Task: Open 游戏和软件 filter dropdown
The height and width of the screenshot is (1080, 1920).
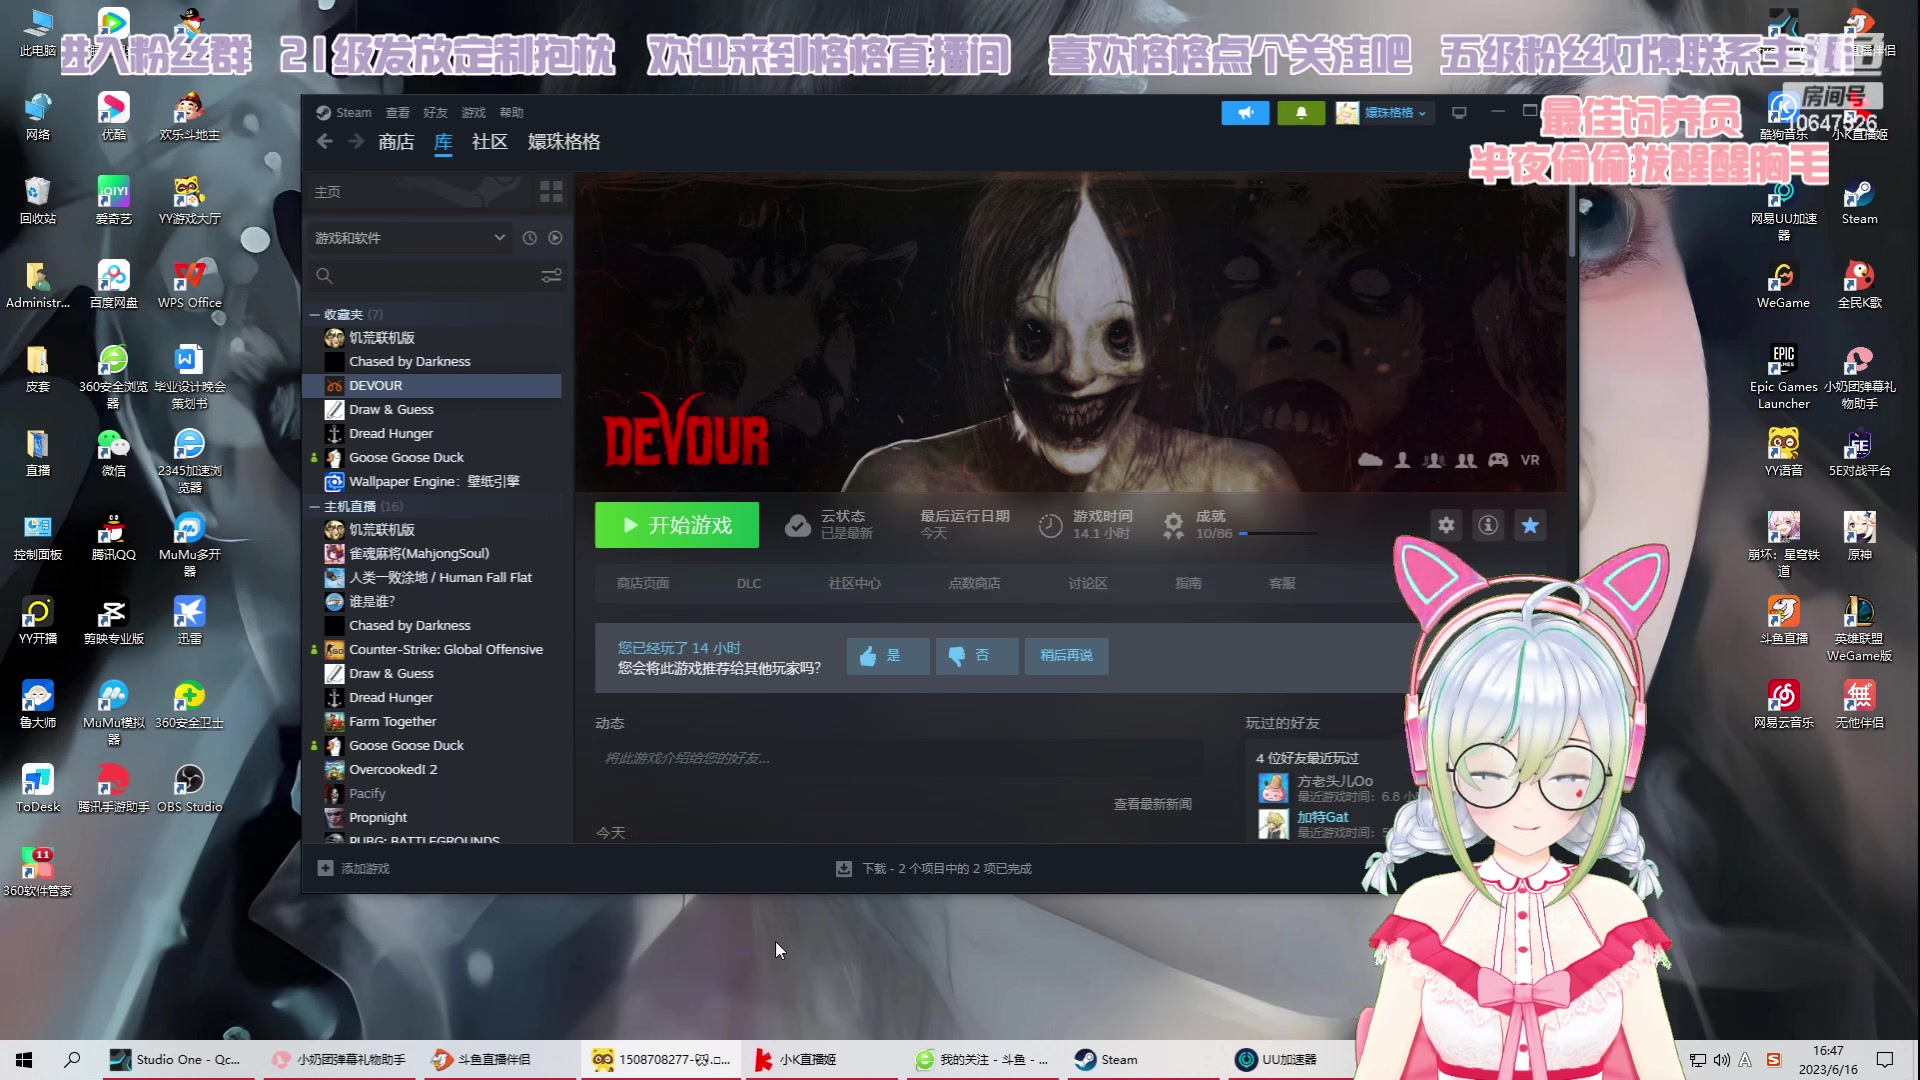Action: click(410, 238)
